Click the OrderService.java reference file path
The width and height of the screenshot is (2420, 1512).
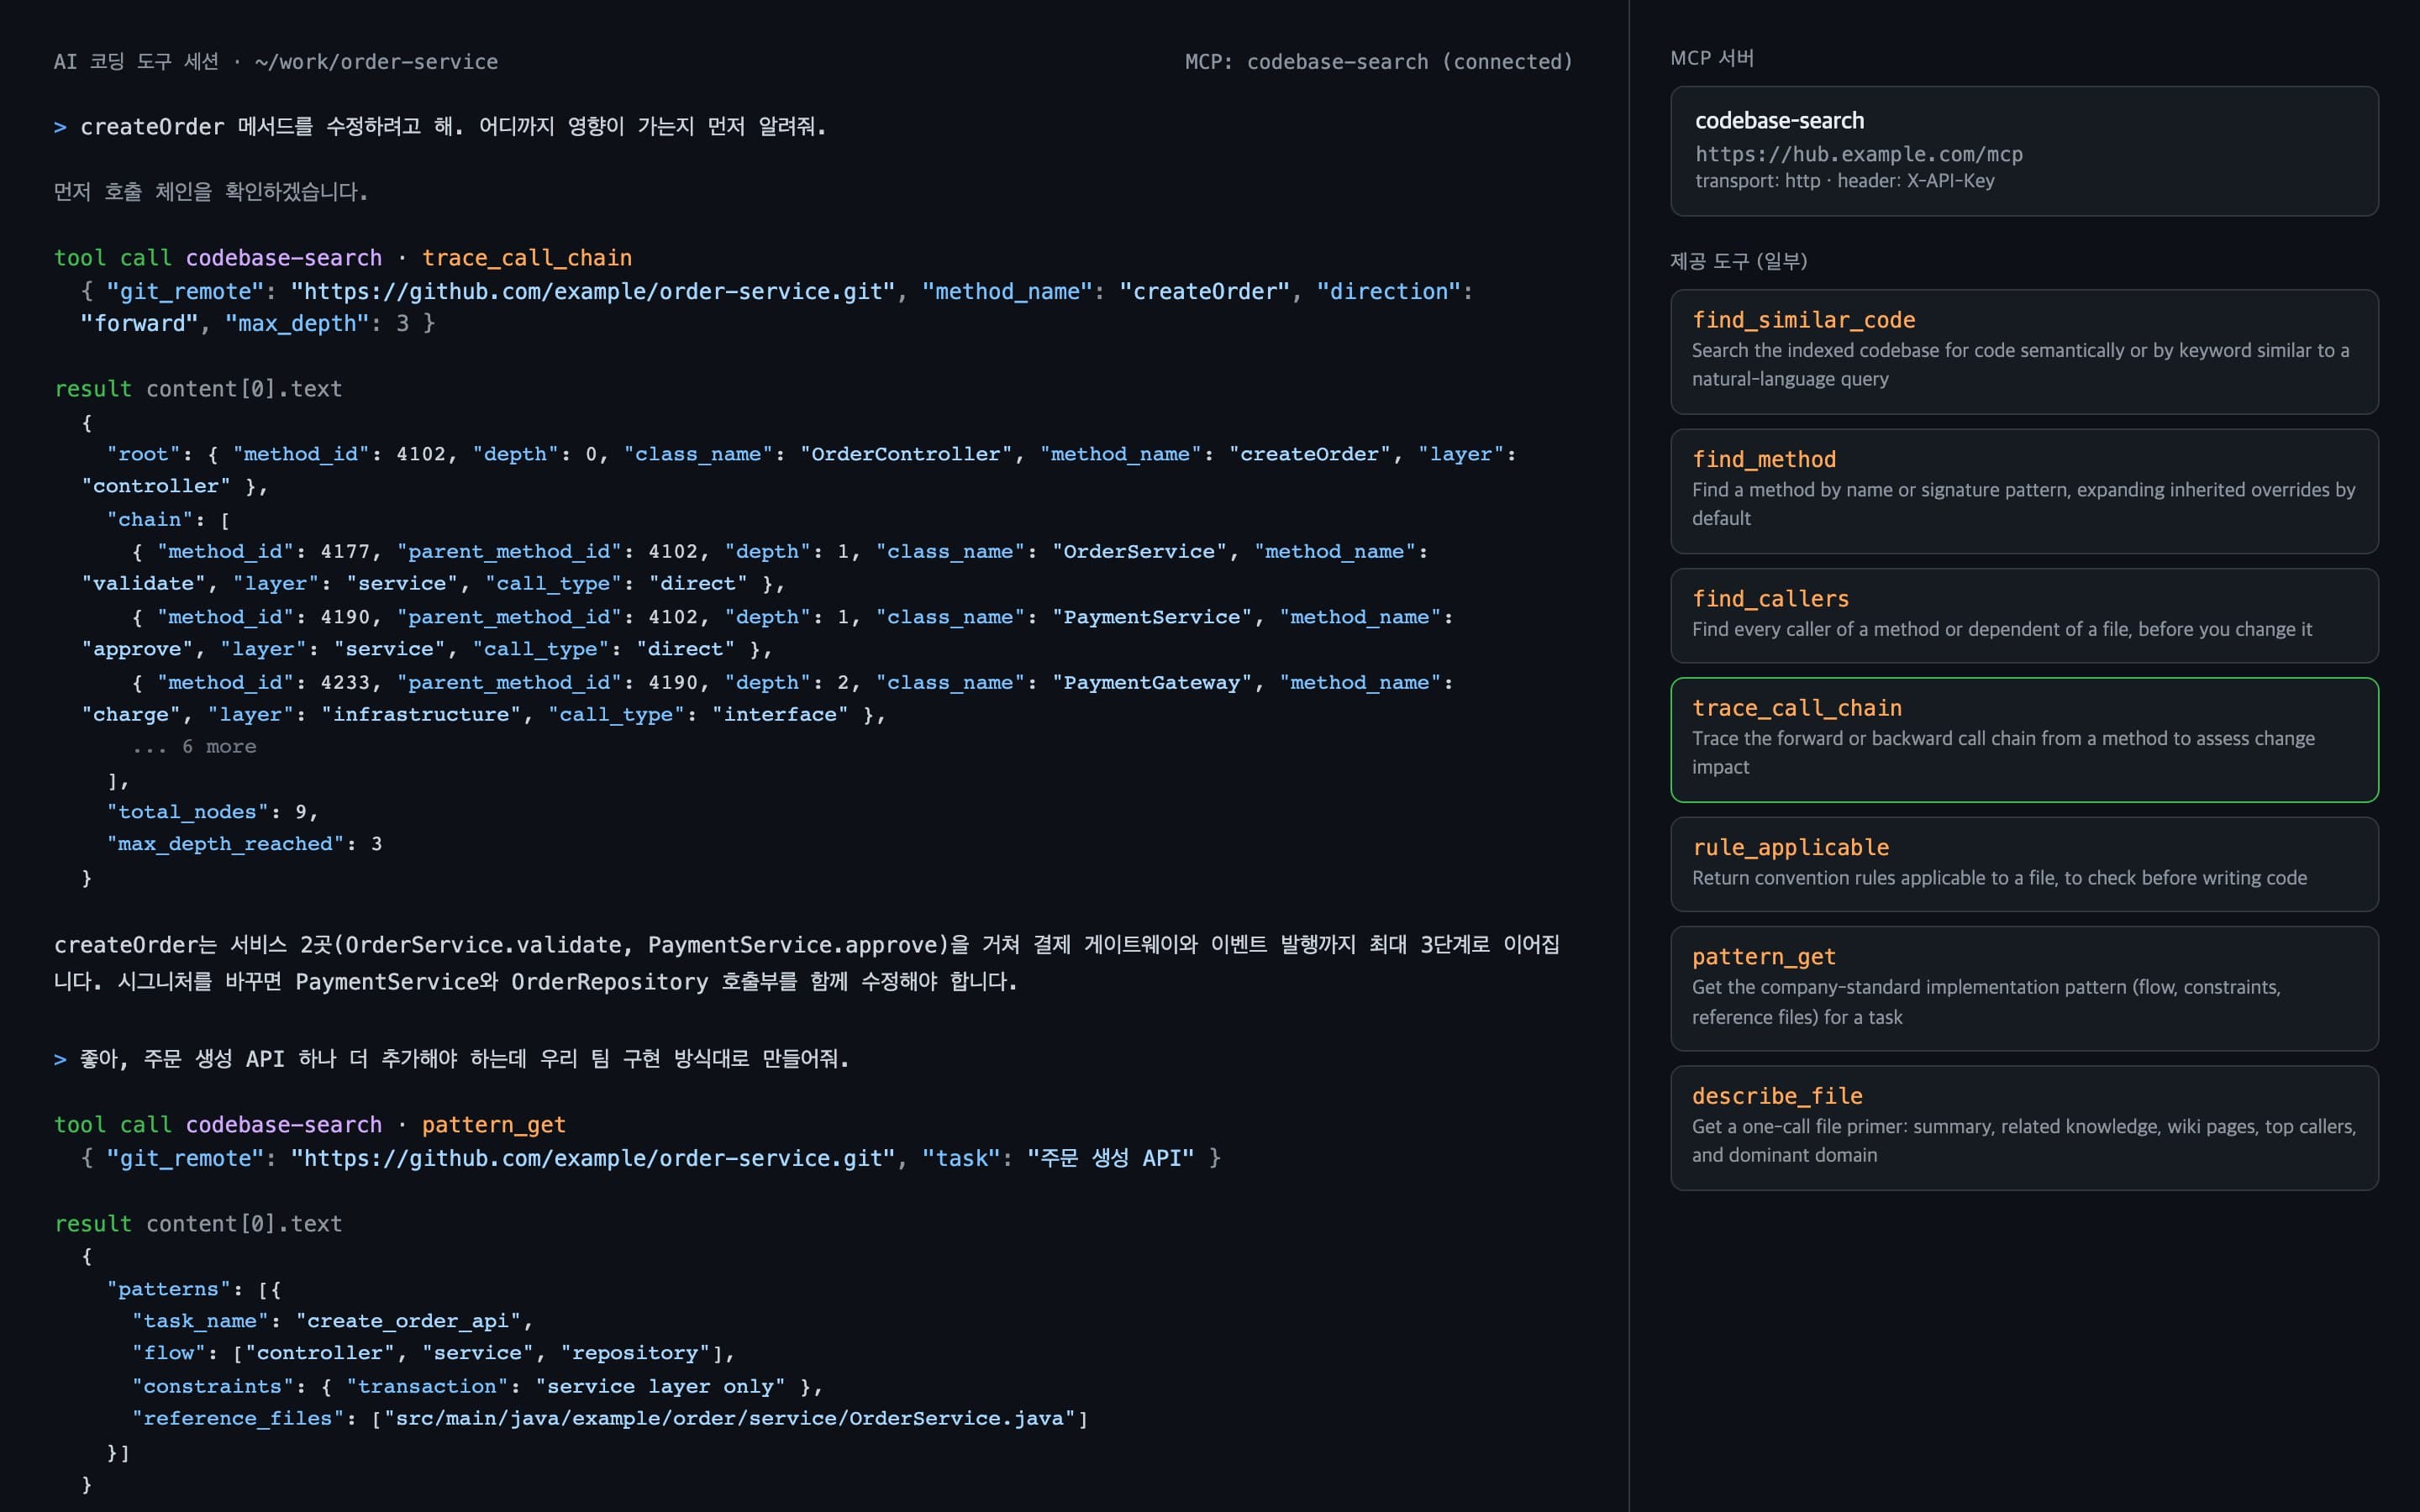tap(729, 1419)
